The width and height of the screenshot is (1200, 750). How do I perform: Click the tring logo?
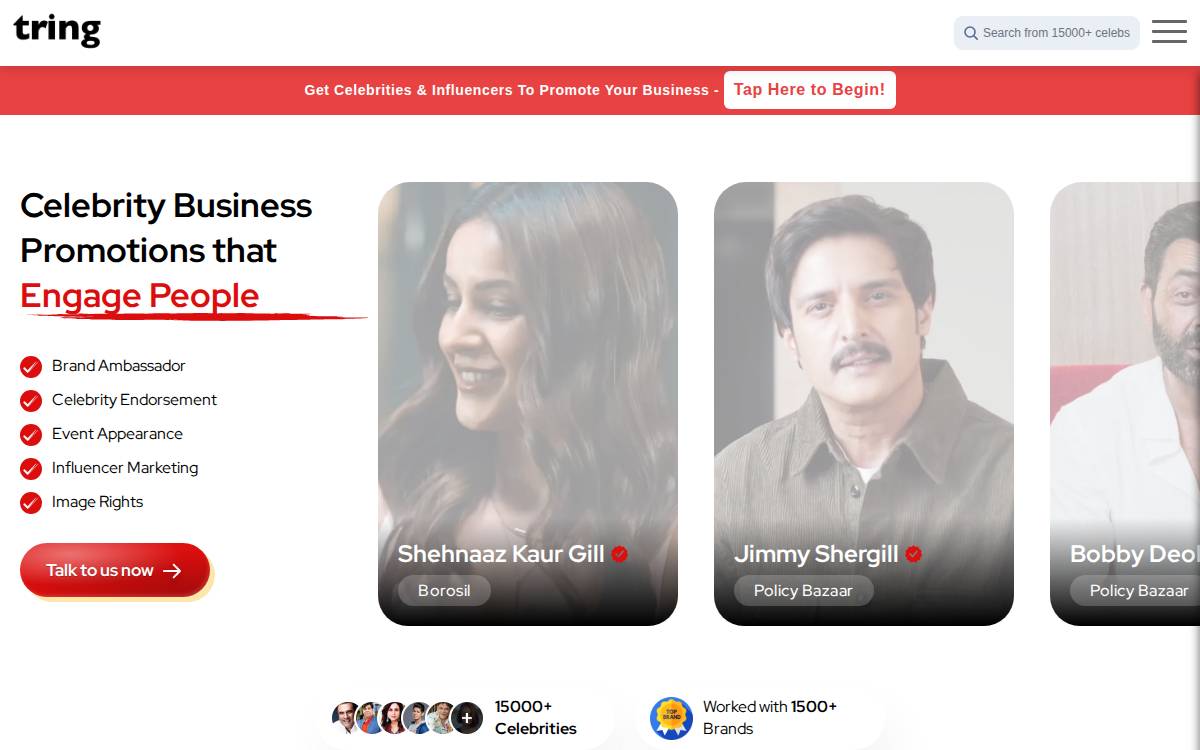[x=57, y=30]
